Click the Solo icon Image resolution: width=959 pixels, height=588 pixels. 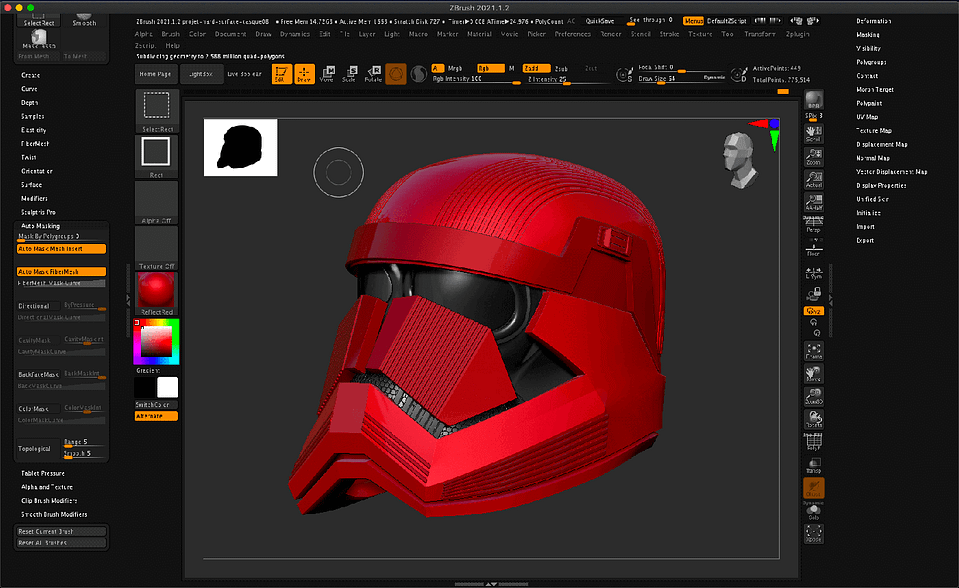pyautogui.click(x=813, y=512)
